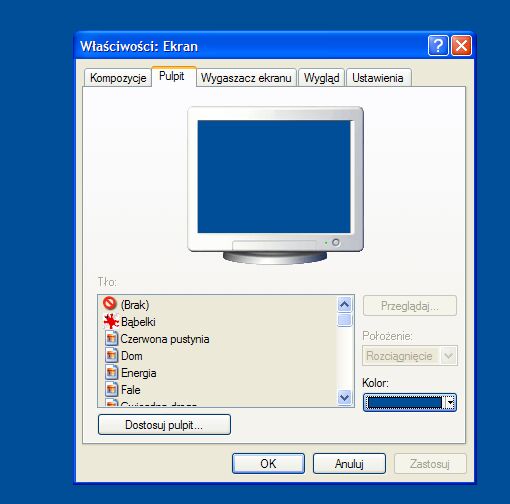Close the Właściwości: Ekran dialog
The height and width of the screenshot is (504, 510).
[461, 46]
